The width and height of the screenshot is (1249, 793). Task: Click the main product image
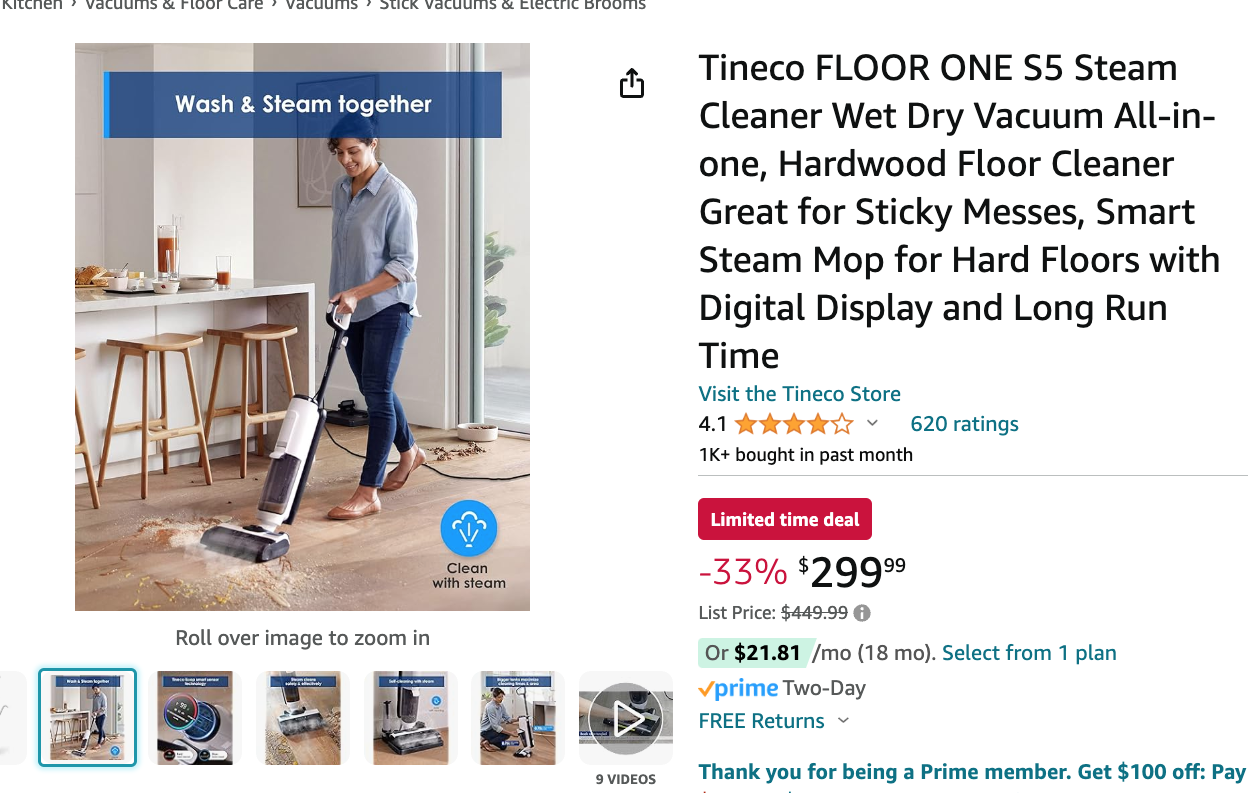[302, 327]
